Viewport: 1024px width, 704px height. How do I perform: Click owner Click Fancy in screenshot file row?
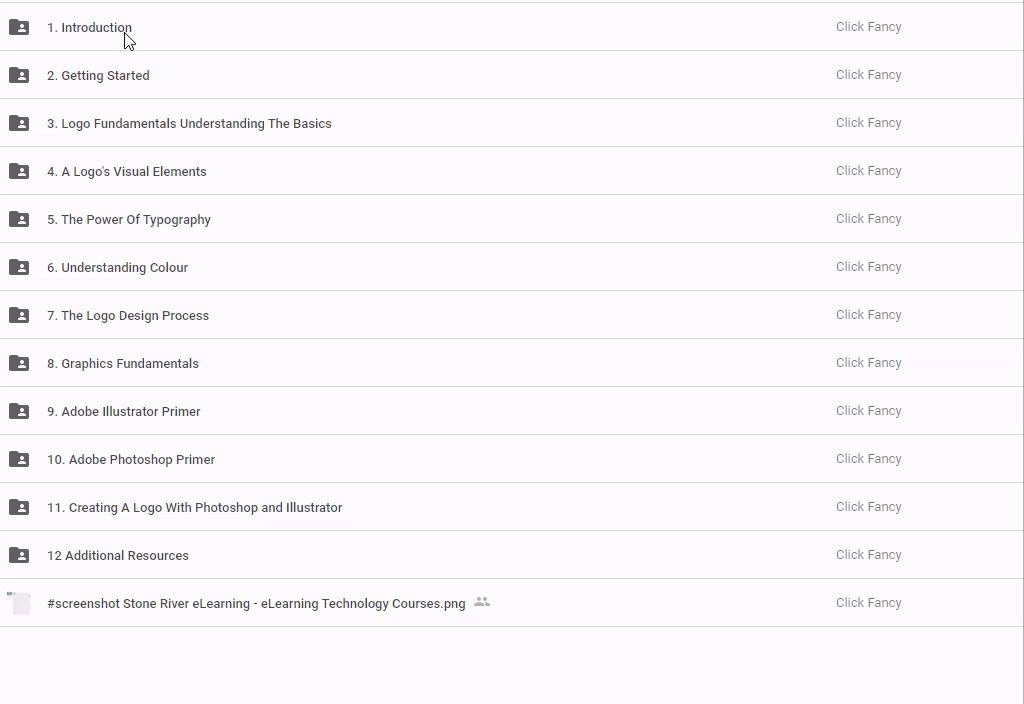coord(868,603)
